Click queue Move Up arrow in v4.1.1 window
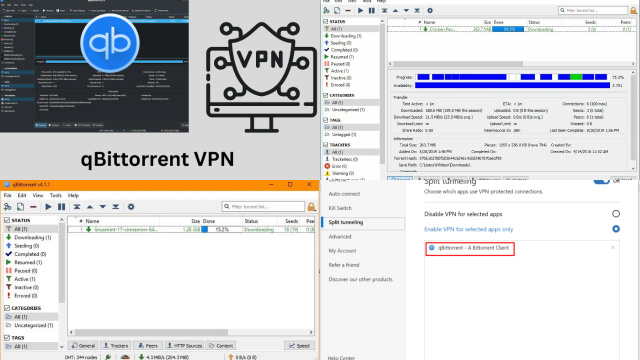This screenshot has height=360, width=640. 90,207
